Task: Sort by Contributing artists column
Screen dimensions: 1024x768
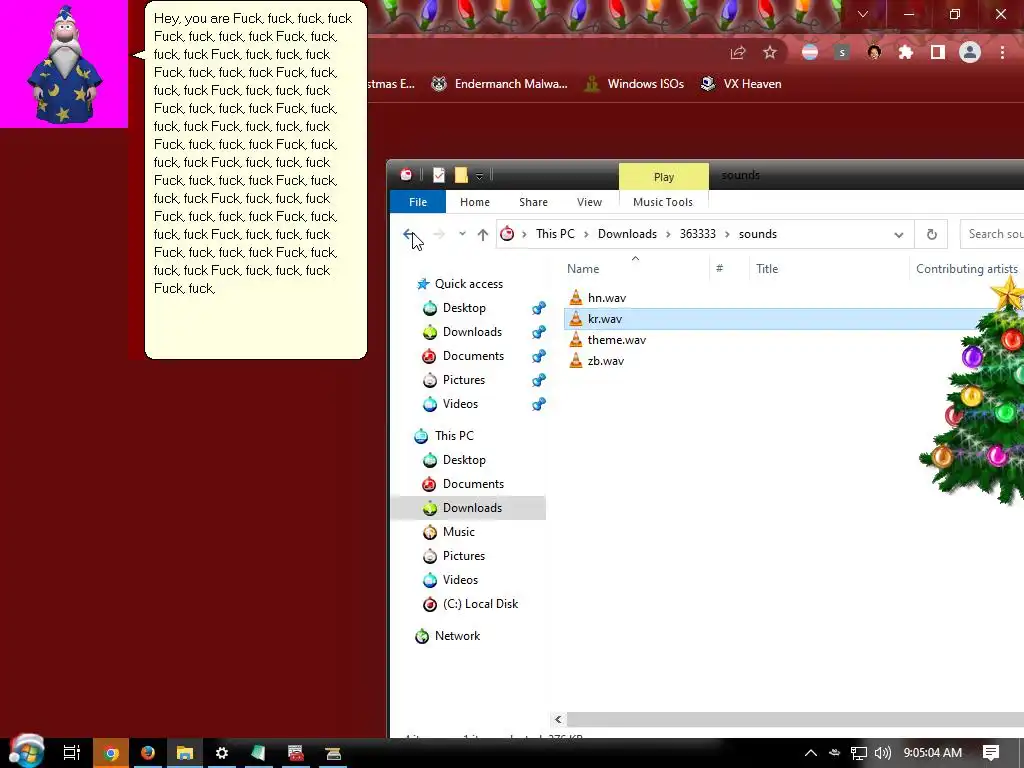Action: 967,268
